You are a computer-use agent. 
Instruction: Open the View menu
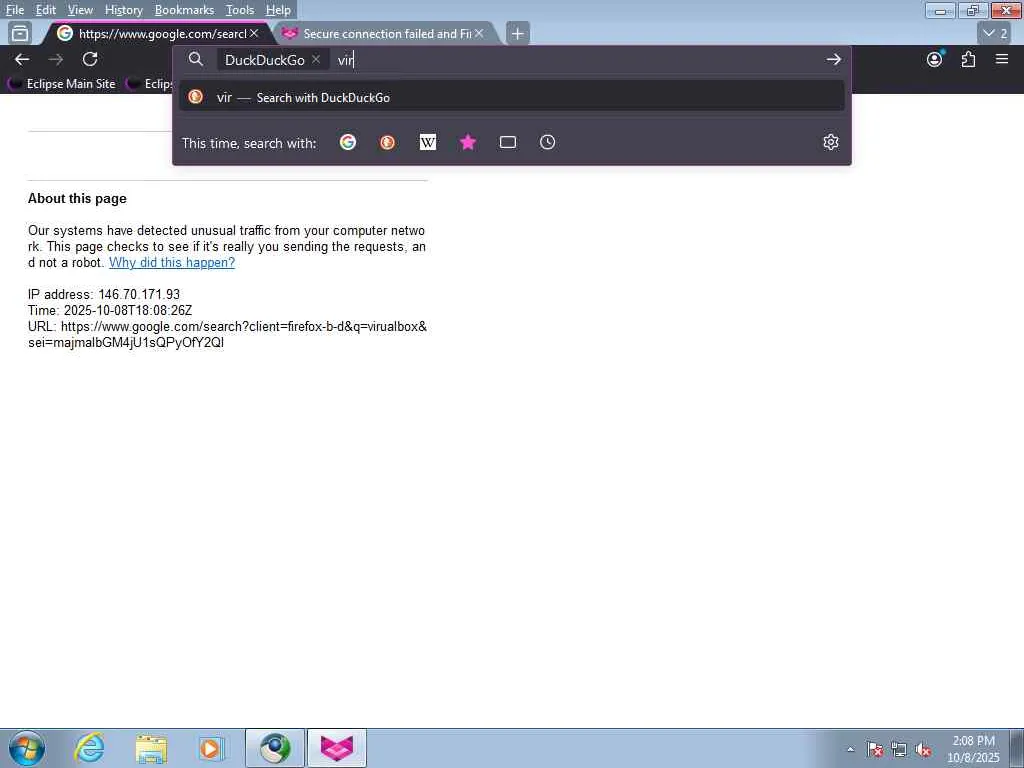point(80,10)
